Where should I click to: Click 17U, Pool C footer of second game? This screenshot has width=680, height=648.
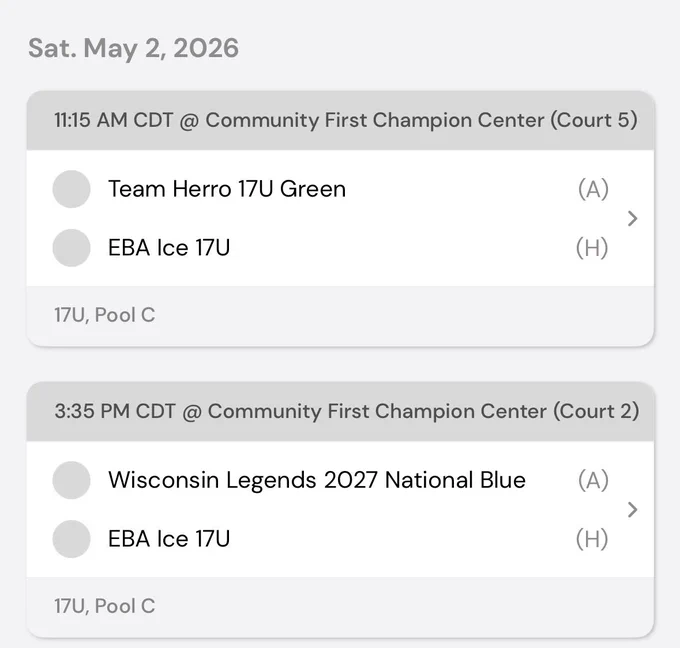pos(105,606)
